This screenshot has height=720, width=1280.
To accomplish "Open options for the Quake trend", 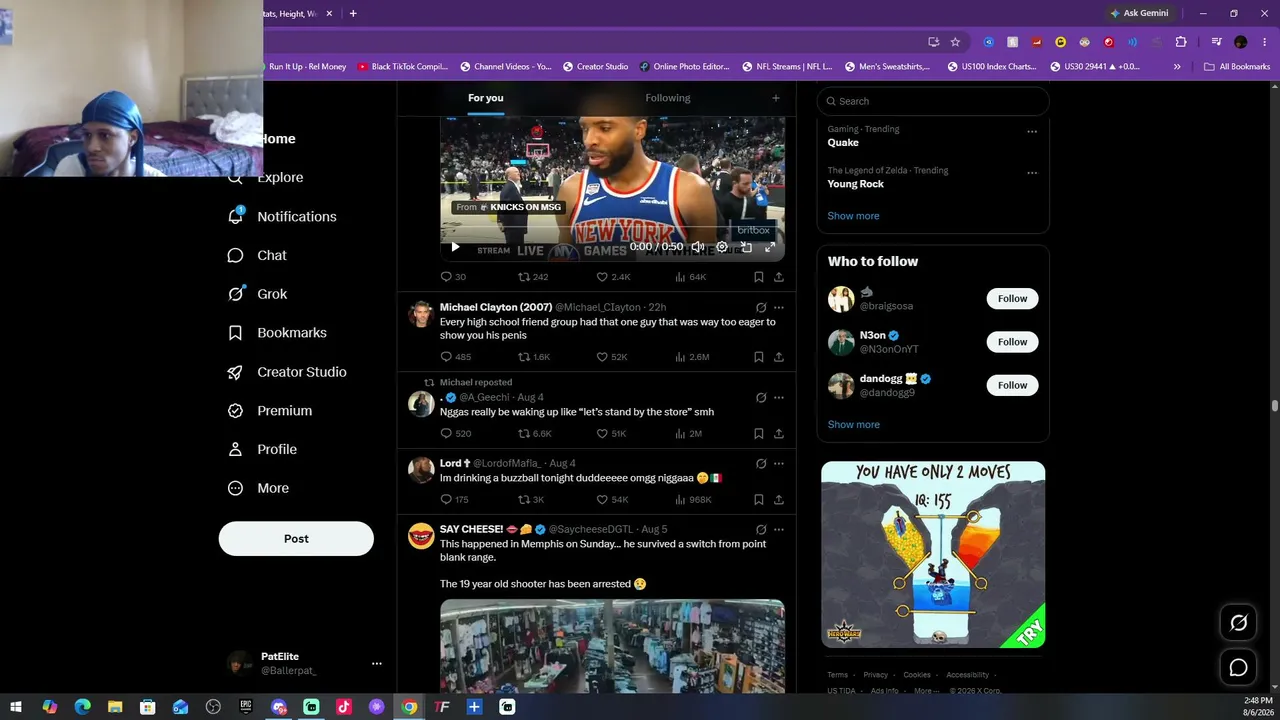I will pos(1032,131).
